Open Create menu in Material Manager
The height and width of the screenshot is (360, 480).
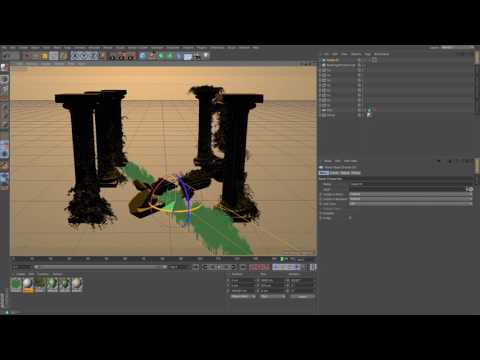(20, 274)
